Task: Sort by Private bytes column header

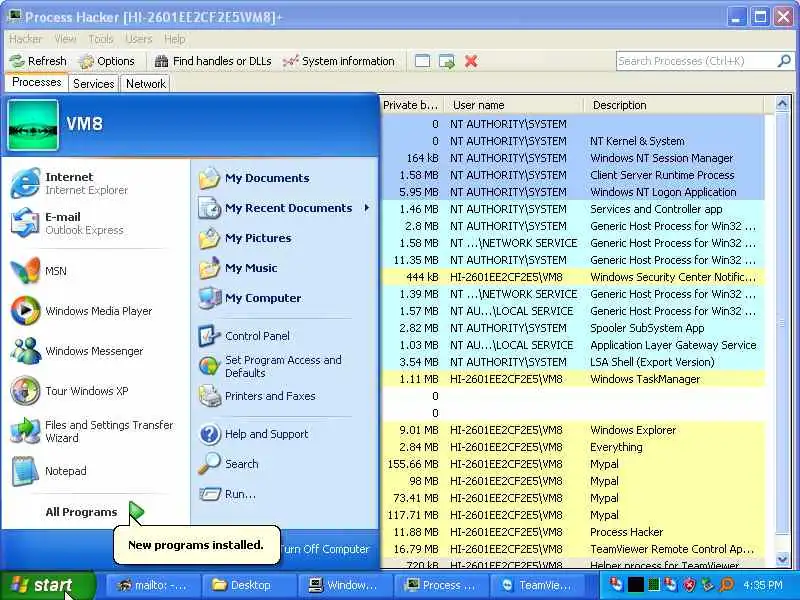Action: pyautogui.click(x=411, y=105)
